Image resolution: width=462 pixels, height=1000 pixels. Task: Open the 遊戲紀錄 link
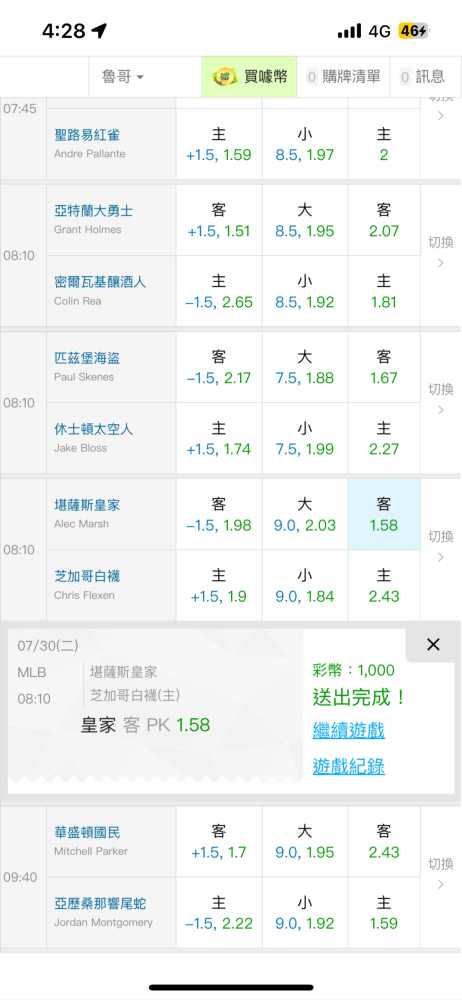click(x=348, y=766)
